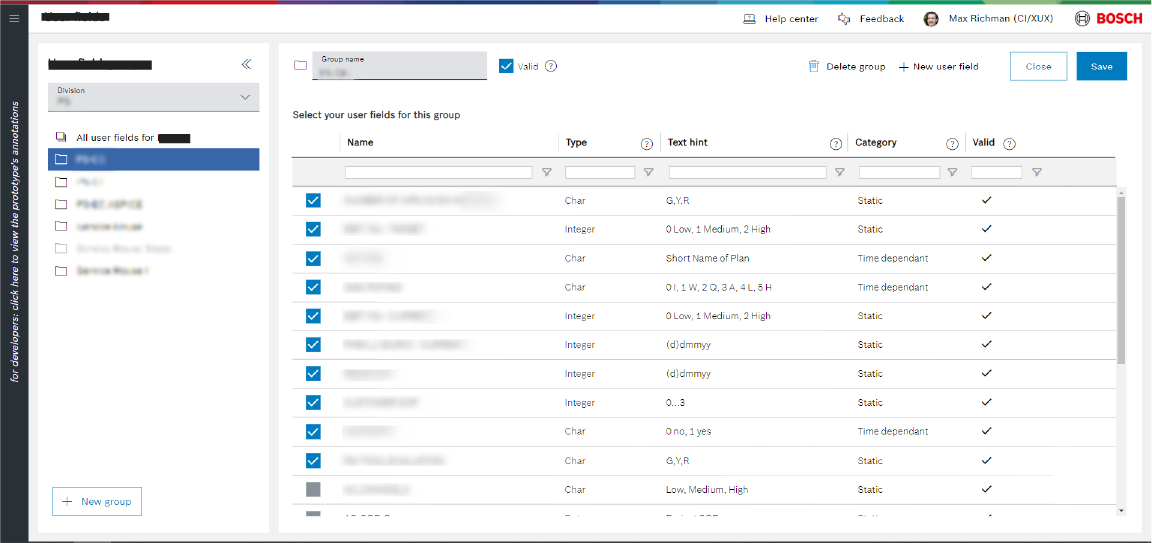Click the table's vertical scrollbar
The width and height of the screenshot is (1152, 543).
[1120, 280]
